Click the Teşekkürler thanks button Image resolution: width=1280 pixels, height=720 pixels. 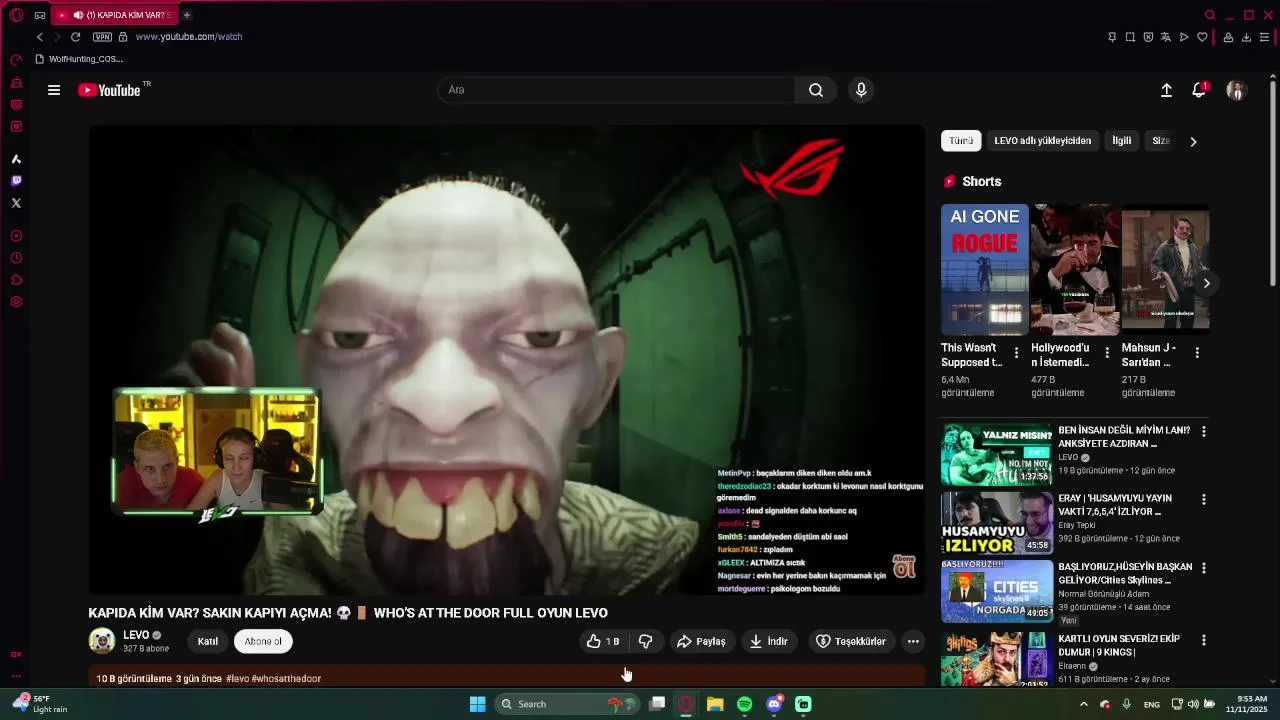(851, 641)
